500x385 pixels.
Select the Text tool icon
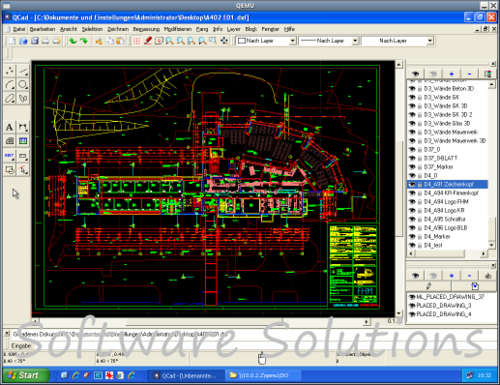pos(10,127)
